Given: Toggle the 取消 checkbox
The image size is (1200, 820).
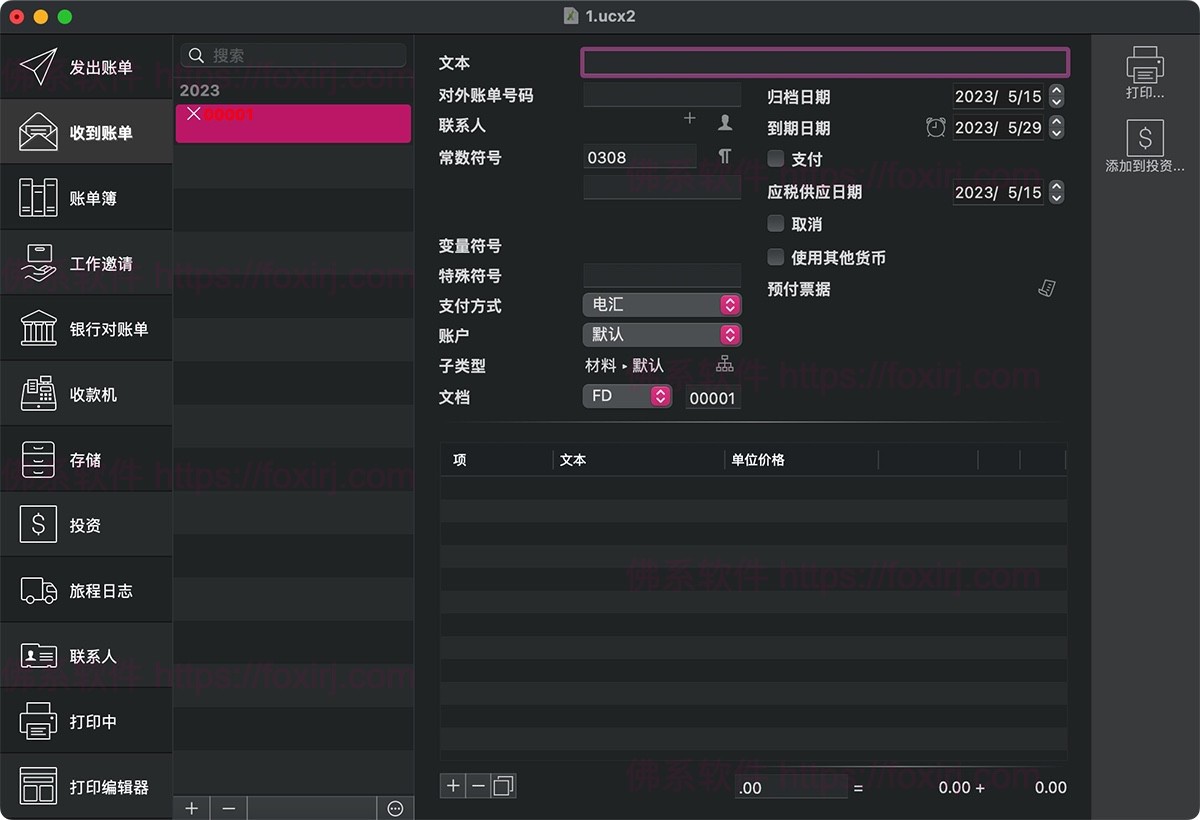Looking at the screenshot, I should click(776, 223).
